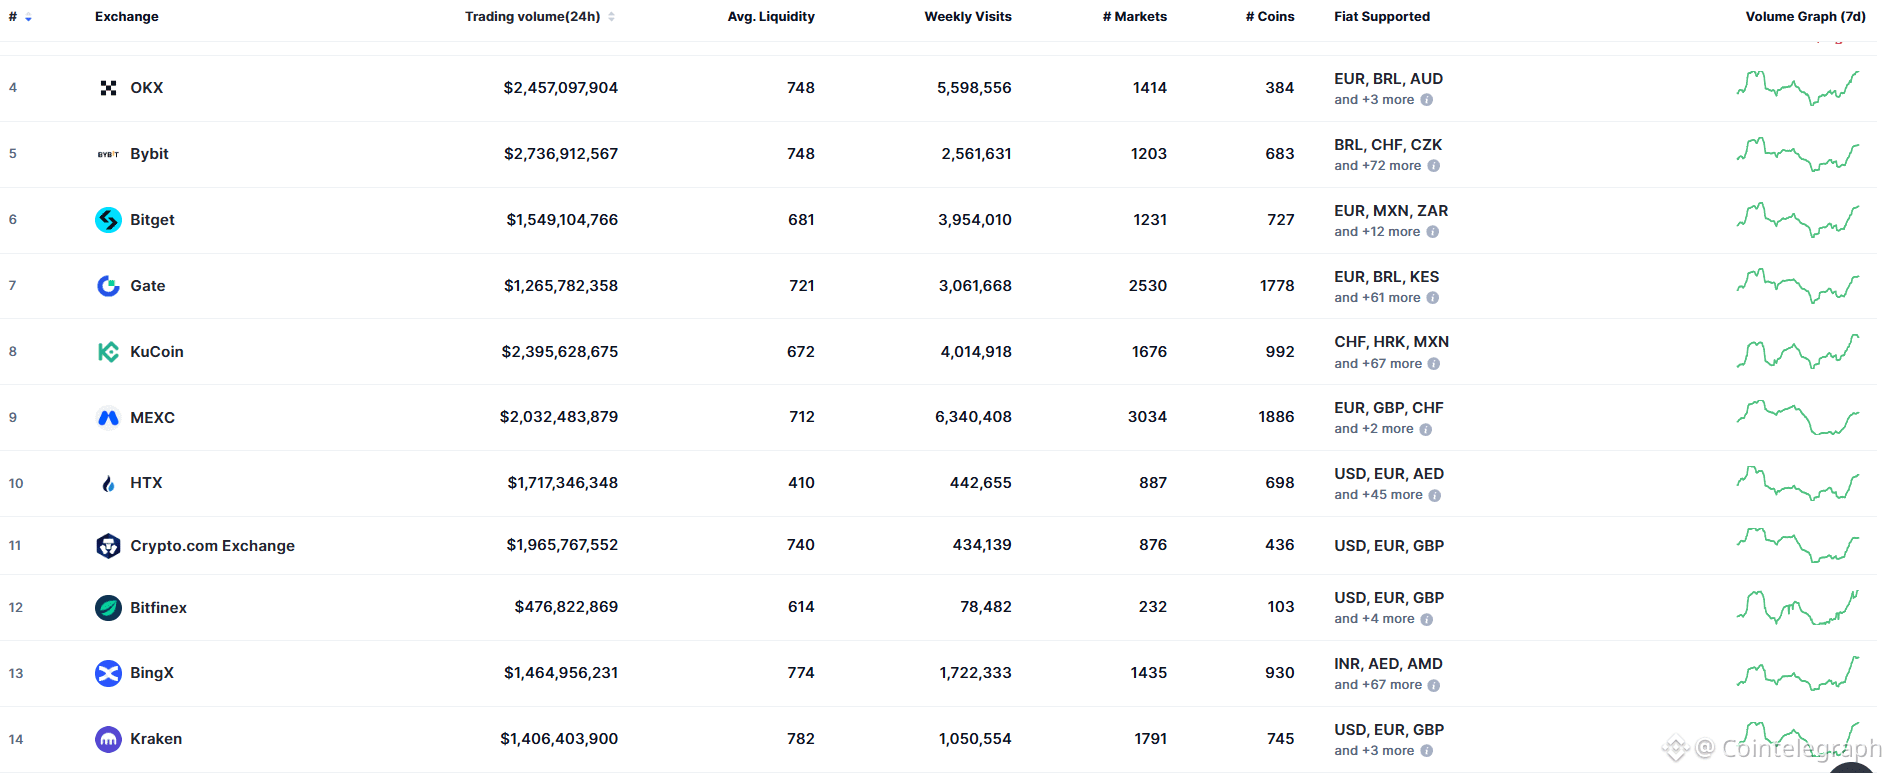Click the Crypto.com Exchange logo icon
This screenshot has height=773, width=1890.
point(108,546)
